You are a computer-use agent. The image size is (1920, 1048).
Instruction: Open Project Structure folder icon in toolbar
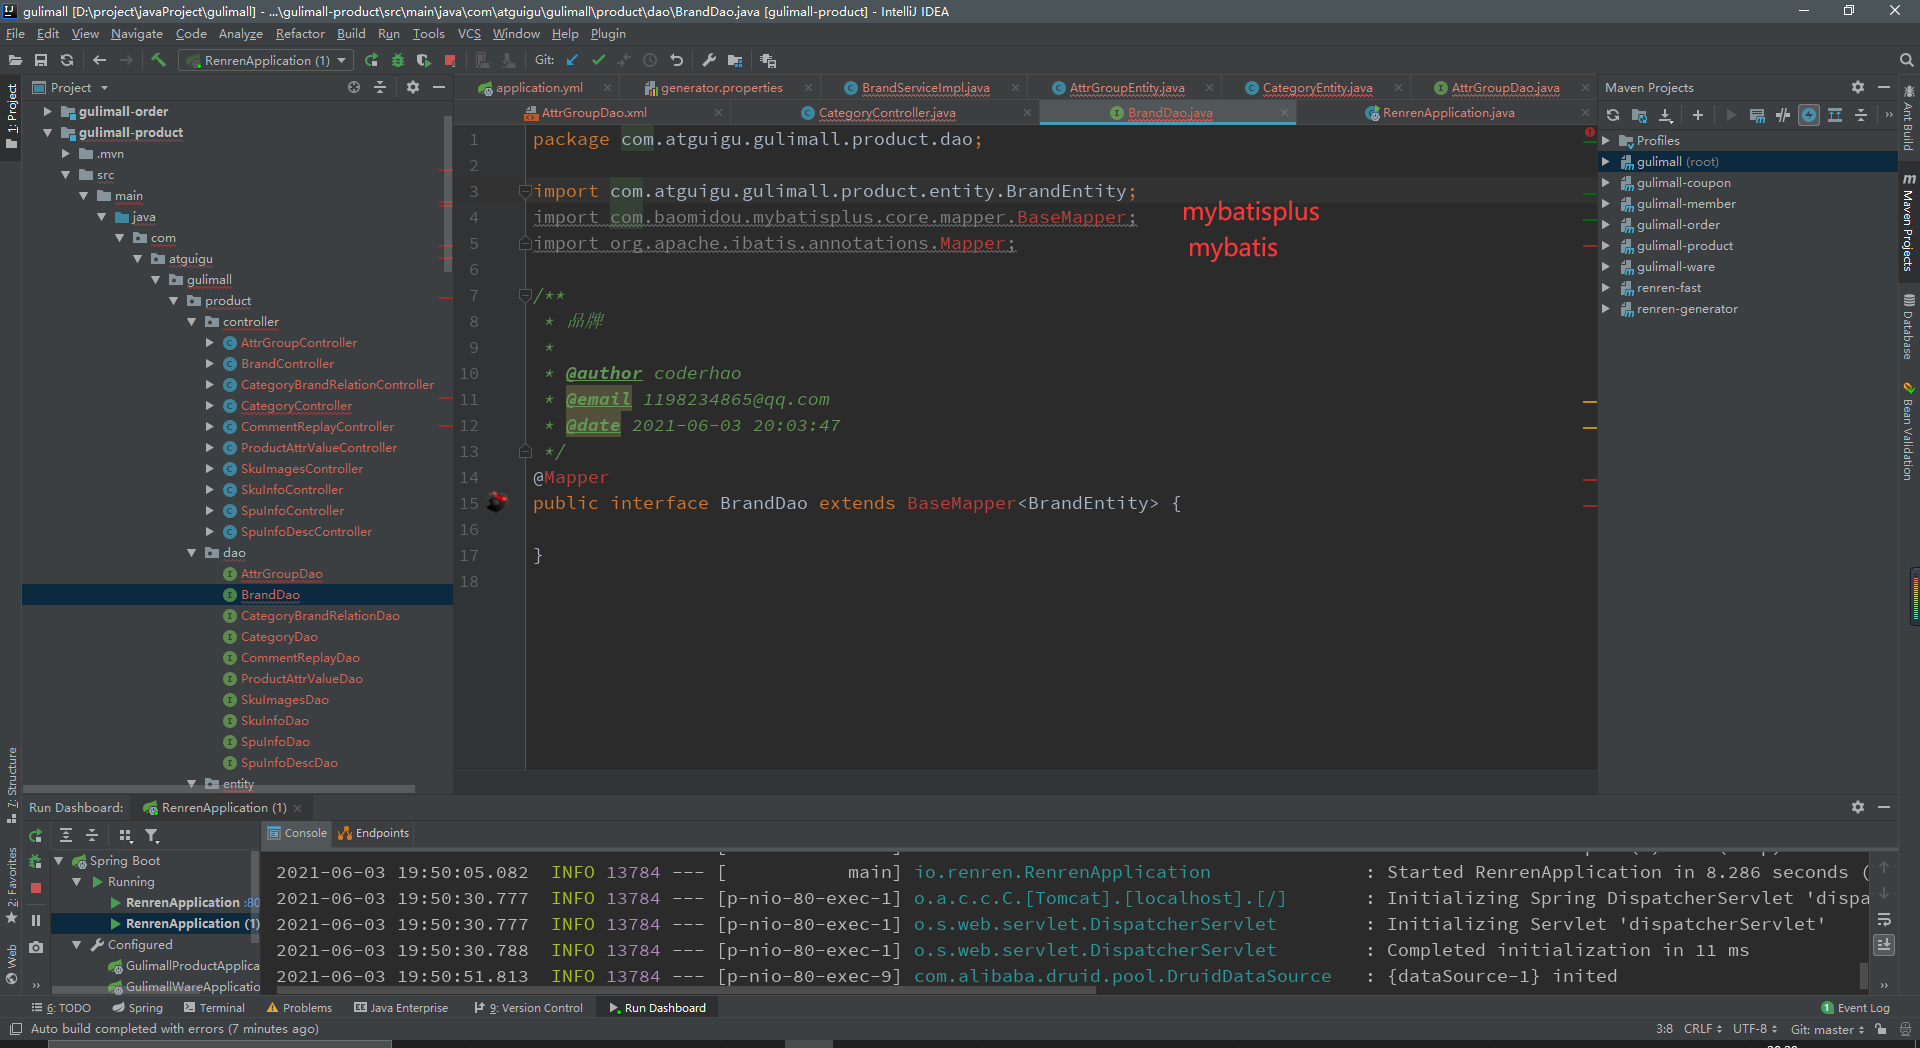735,60
